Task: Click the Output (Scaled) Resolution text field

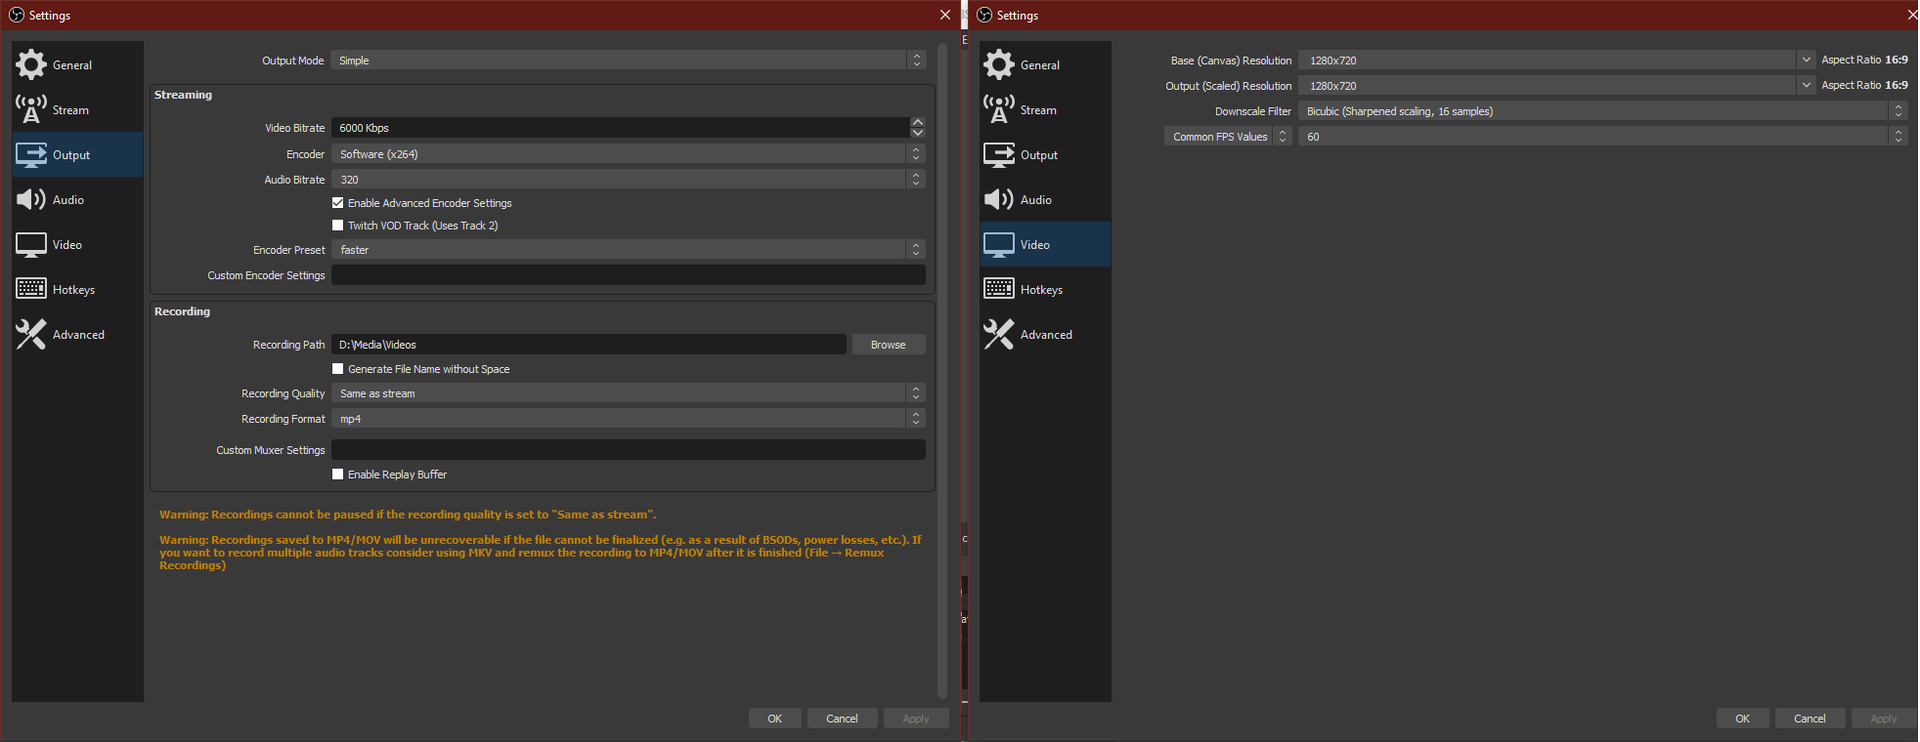Action: pos(1547,86)
